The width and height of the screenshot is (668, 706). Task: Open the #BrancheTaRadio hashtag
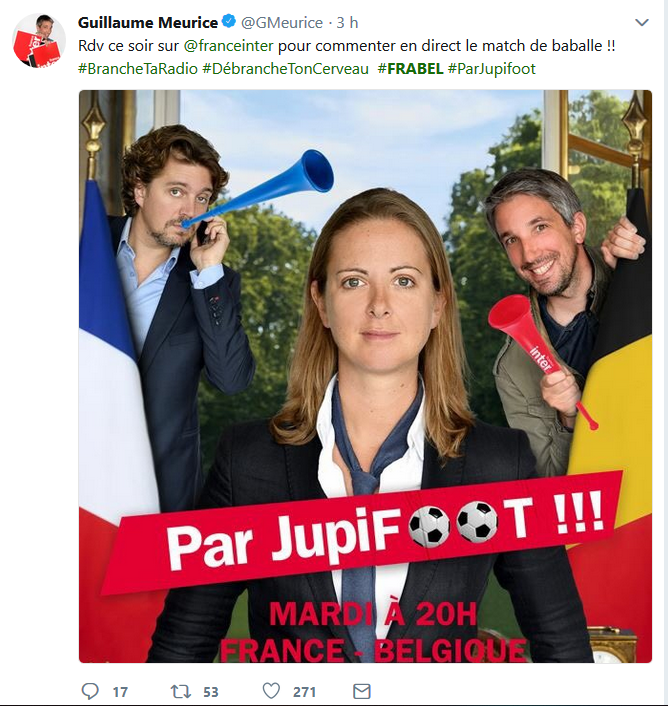[138, 68]
